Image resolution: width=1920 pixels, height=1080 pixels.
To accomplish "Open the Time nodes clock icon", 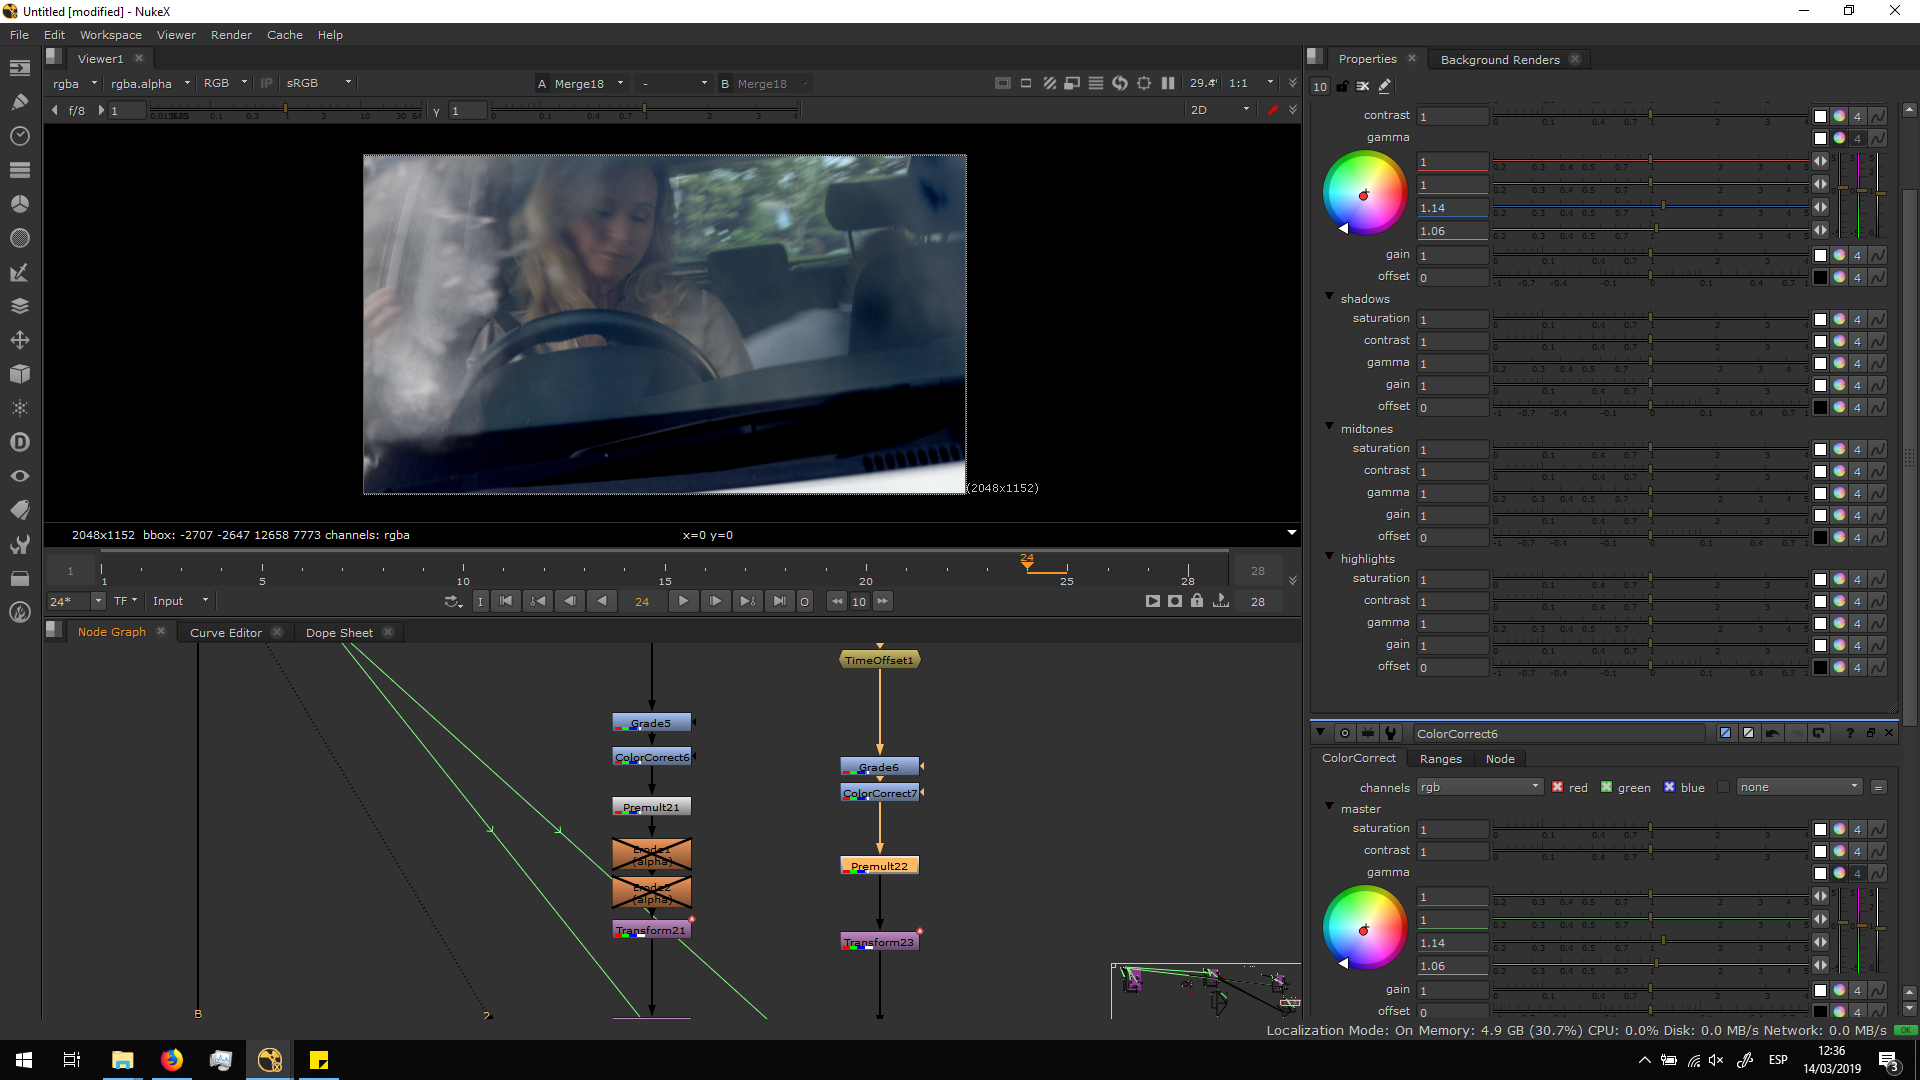I will click(x=19, y=136).
